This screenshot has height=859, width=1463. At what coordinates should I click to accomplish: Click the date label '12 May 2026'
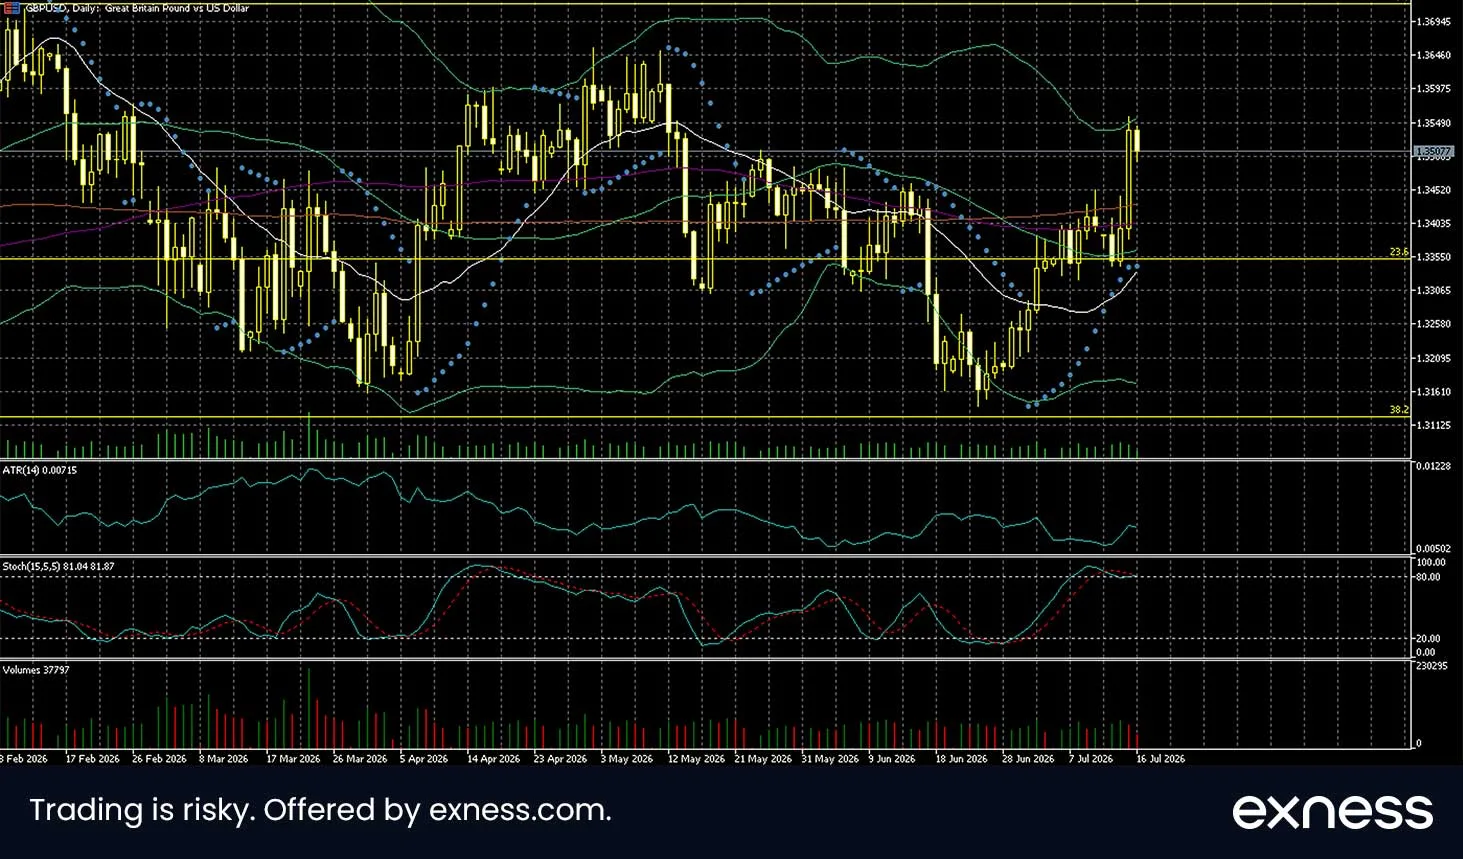[696, 759]
